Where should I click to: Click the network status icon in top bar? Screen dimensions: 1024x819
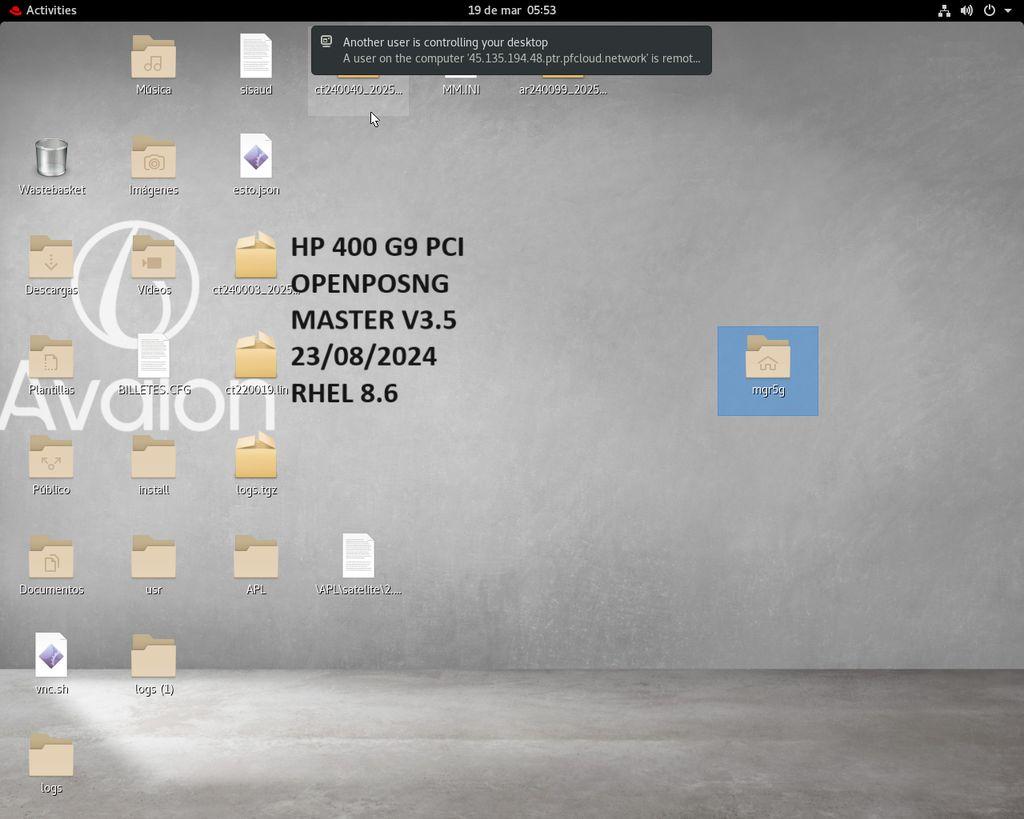point(944,11)
